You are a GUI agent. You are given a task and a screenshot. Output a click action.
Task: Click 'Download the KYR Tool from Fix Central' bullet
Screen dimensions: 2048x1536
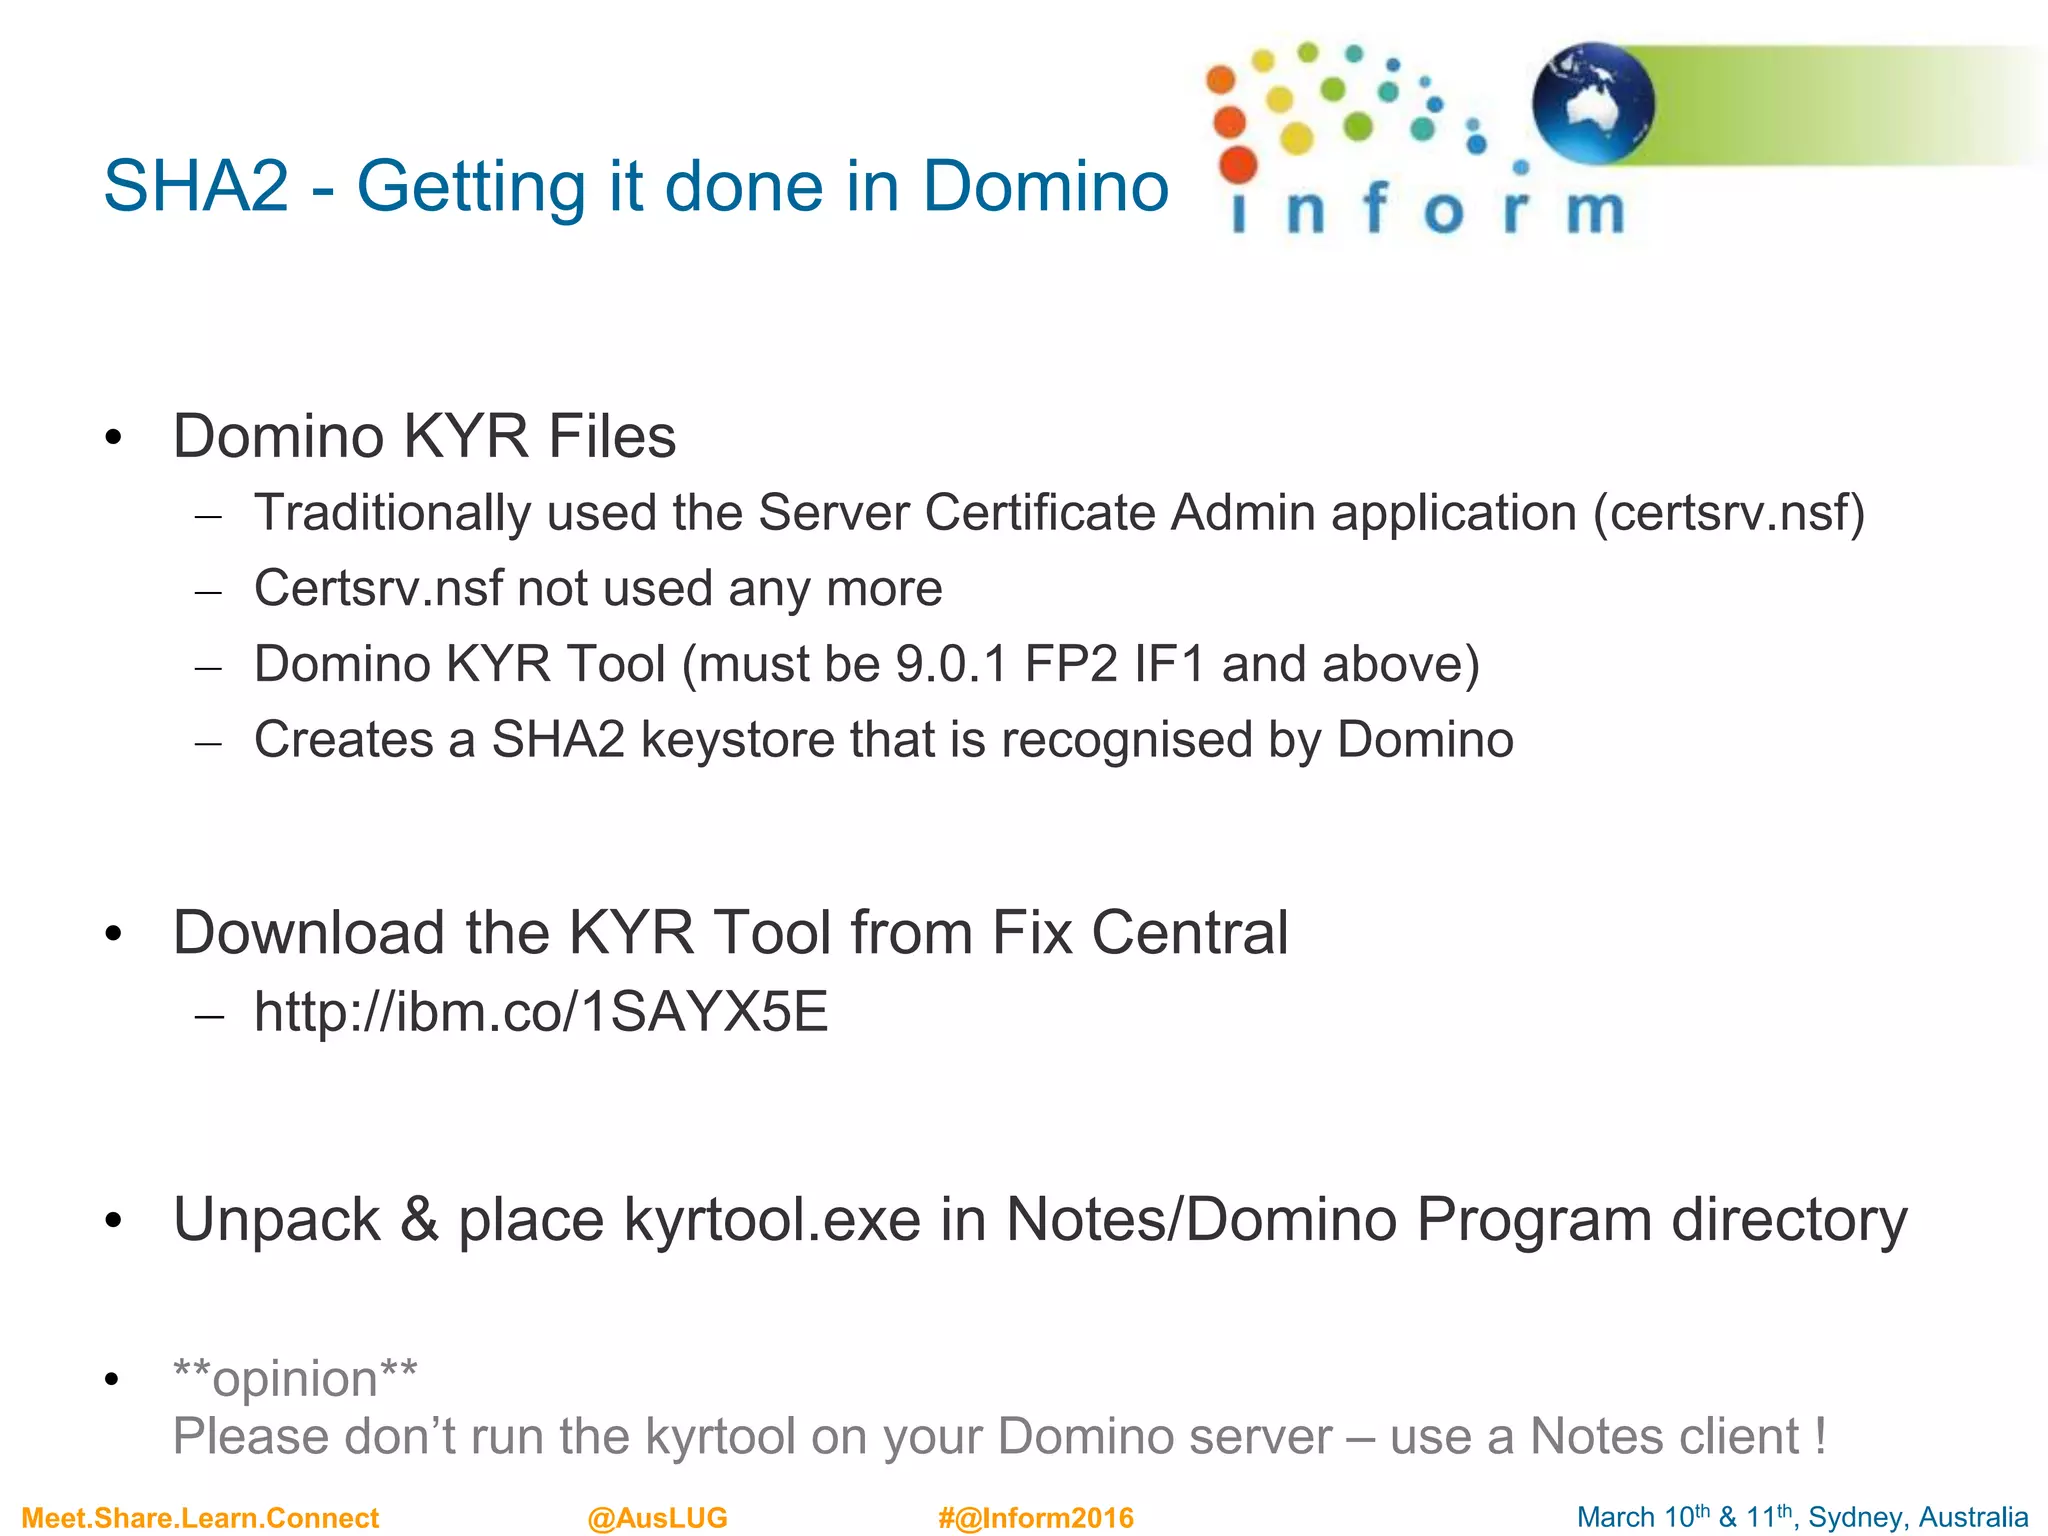pos(730,933)
